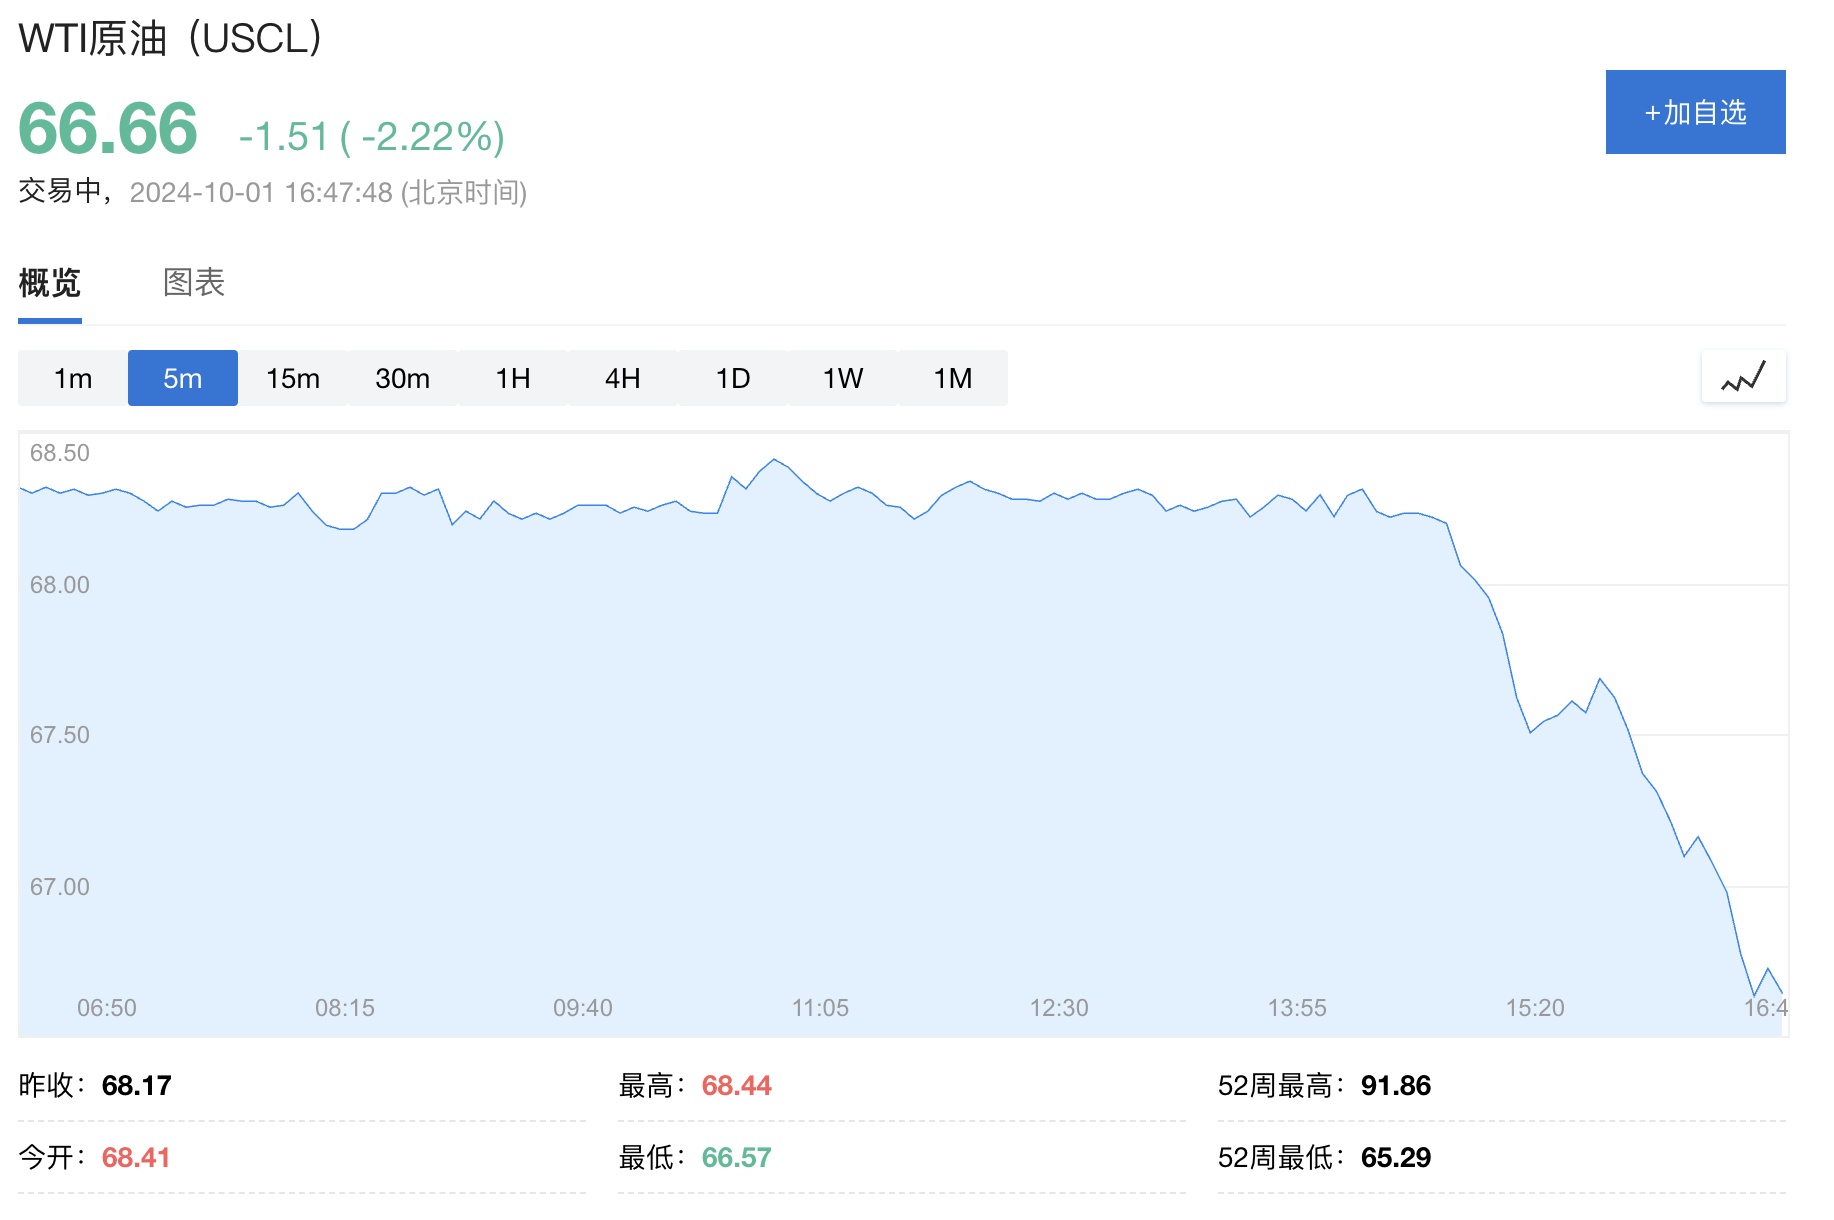Click the 68.00 price axis label
Image resolution: width=1834 pixels, height=1220 pixels.
(60, 585)
